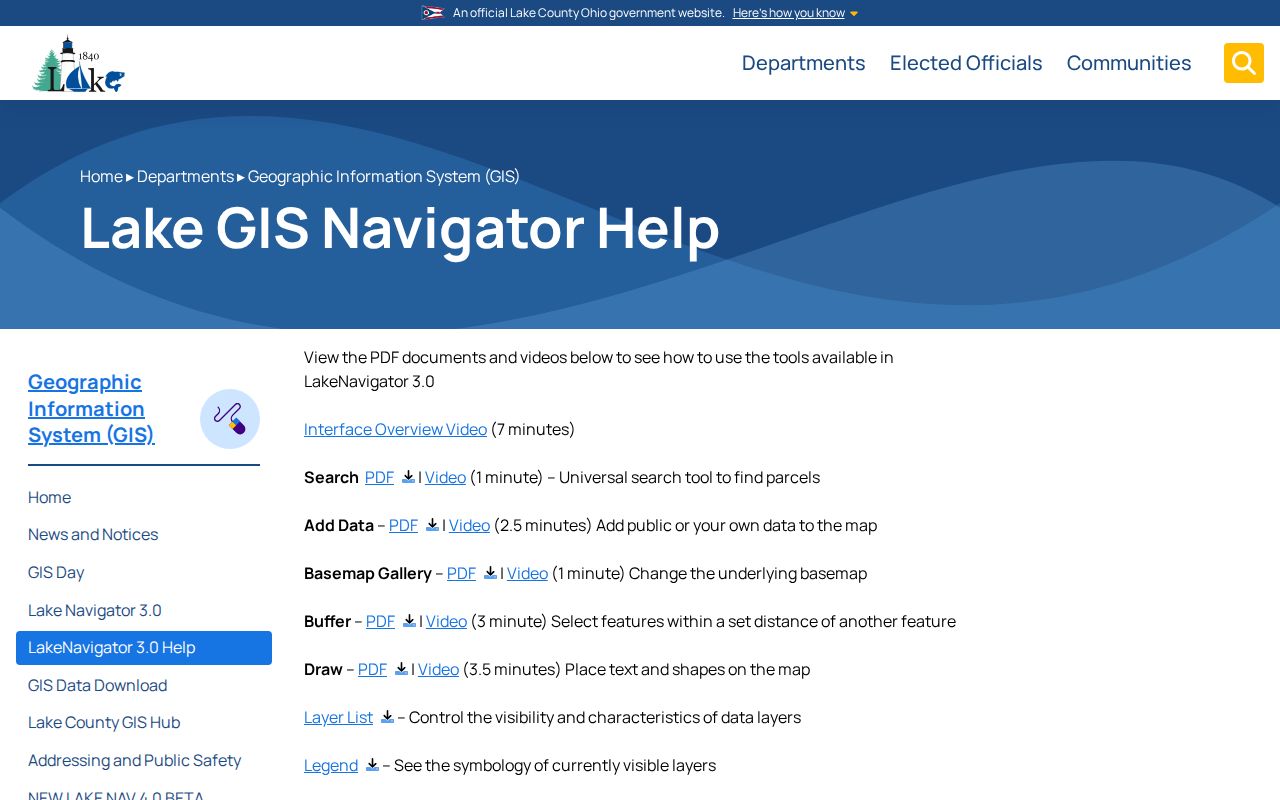Watch the Interface Overview Video

coord(395,429)
